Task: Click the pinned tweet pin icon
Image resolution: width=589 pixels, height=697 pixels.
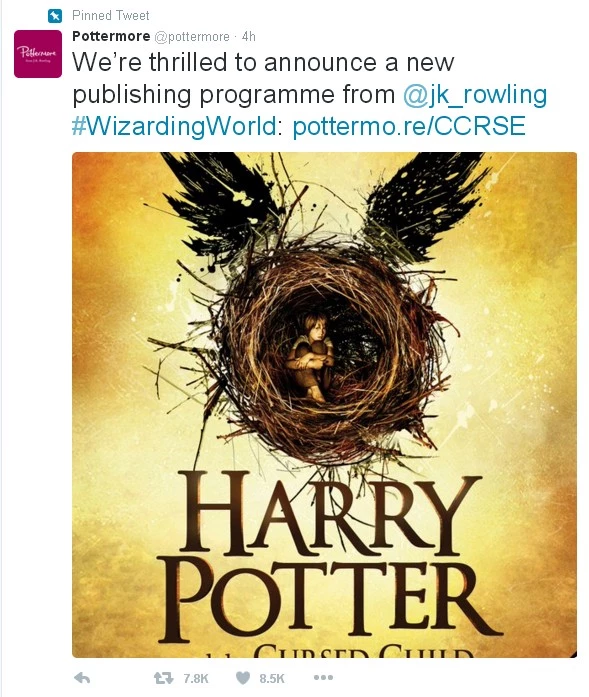Action: 55,16
